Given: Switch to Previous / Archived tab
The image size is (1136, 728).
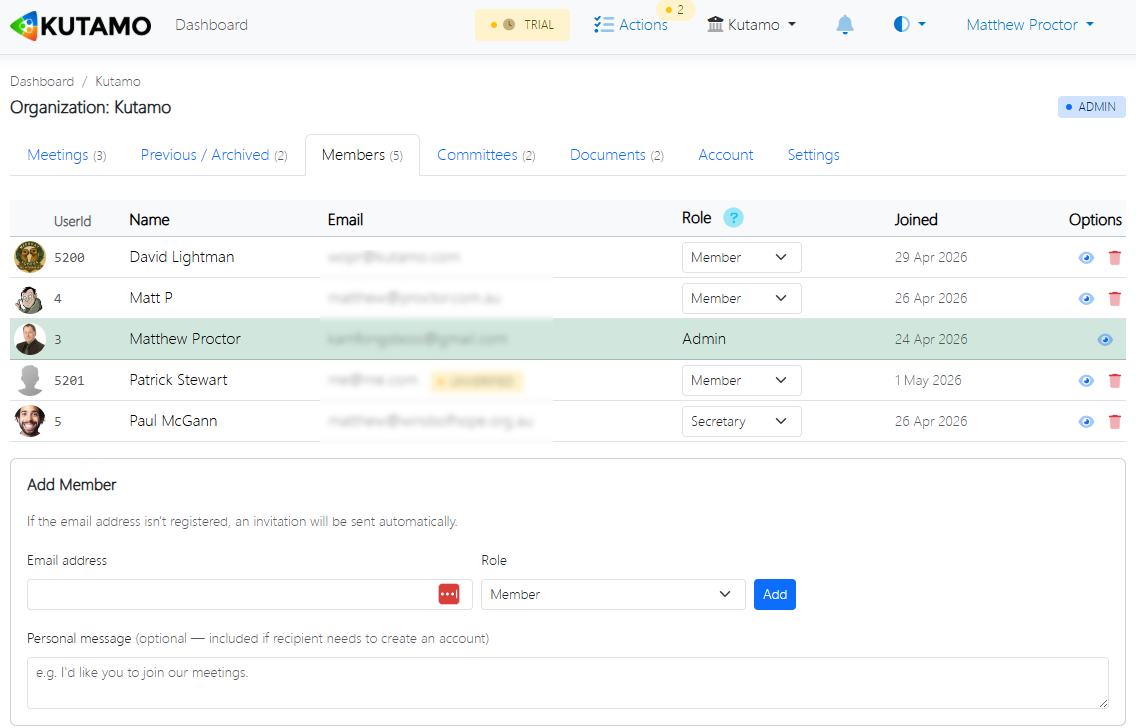Looking at the screenshot, I should pyautogui.click(x=214, y=155).
